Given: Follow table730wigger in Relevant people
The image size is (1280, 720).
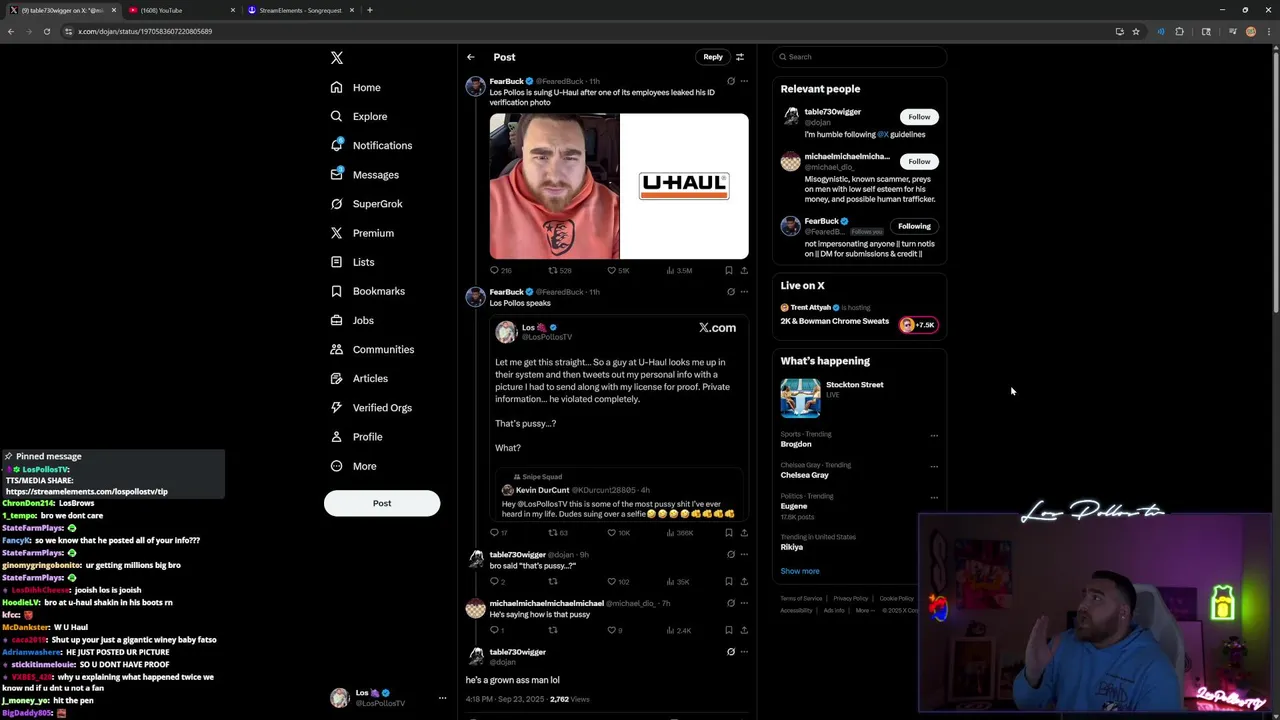Looking at the screenshot, I should click(x=919, y=117).
